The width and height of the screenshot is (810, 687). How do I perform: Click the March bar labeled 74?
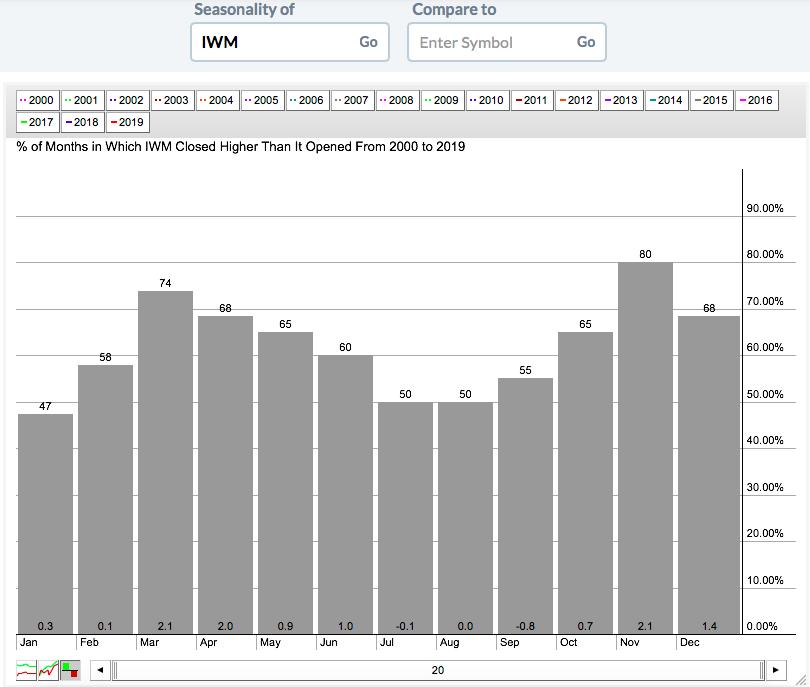click(165, 462)
